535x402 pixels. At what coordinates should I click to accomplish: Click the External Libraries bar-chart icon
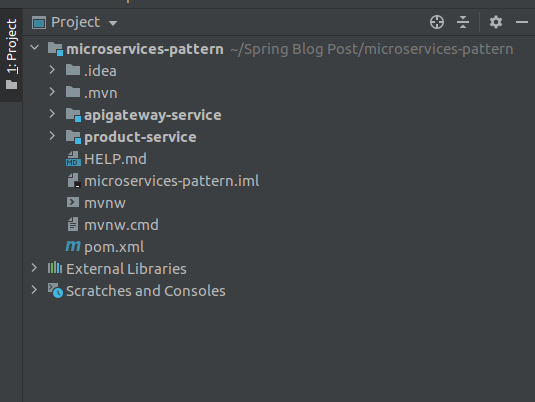pyautogui.click(x=55, y=268)
